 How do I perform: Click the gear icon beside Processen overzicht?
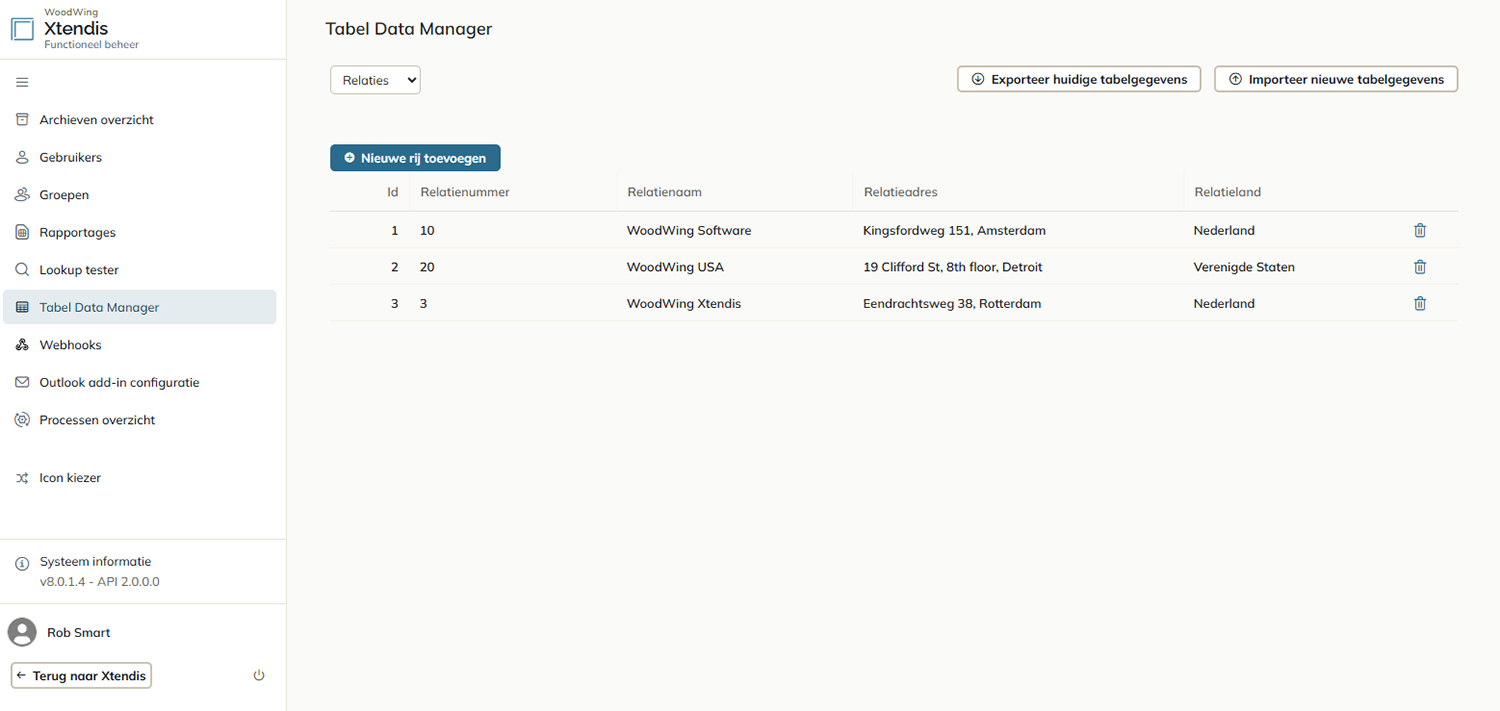tap(22, 420)
